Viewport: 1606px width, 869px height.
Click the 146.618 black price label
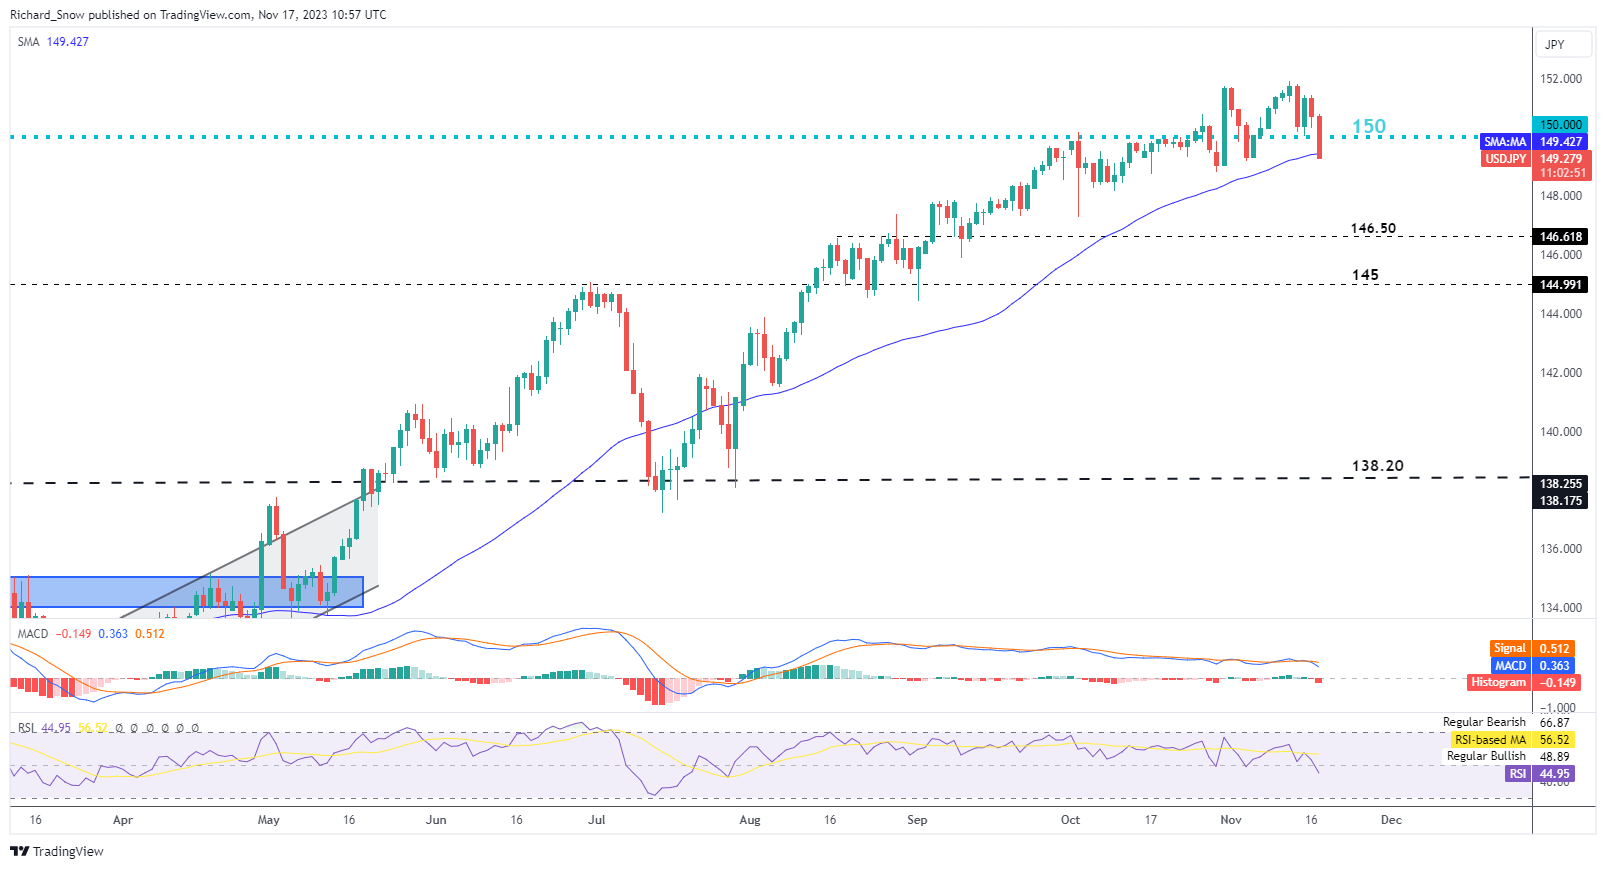pos(1561,237)
